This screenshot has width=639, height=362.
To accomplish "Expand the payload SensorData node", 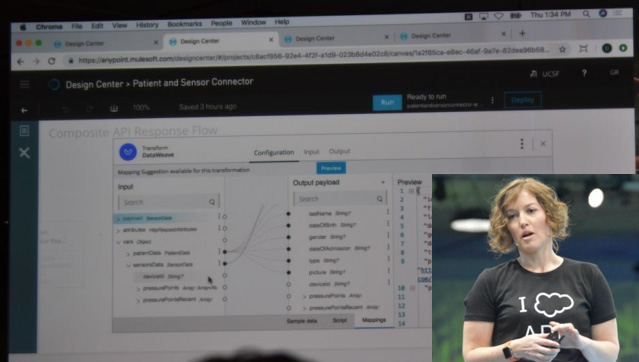I will (x=118, y=219).
